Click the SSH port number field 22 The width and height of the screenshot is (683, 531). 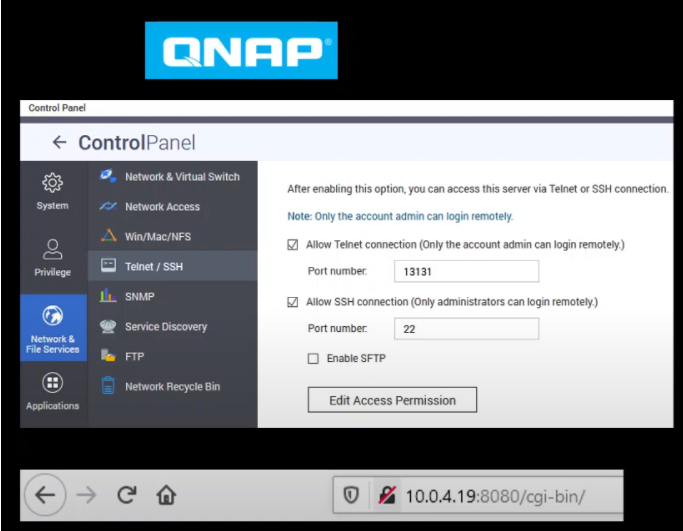(x=467, y=328)
